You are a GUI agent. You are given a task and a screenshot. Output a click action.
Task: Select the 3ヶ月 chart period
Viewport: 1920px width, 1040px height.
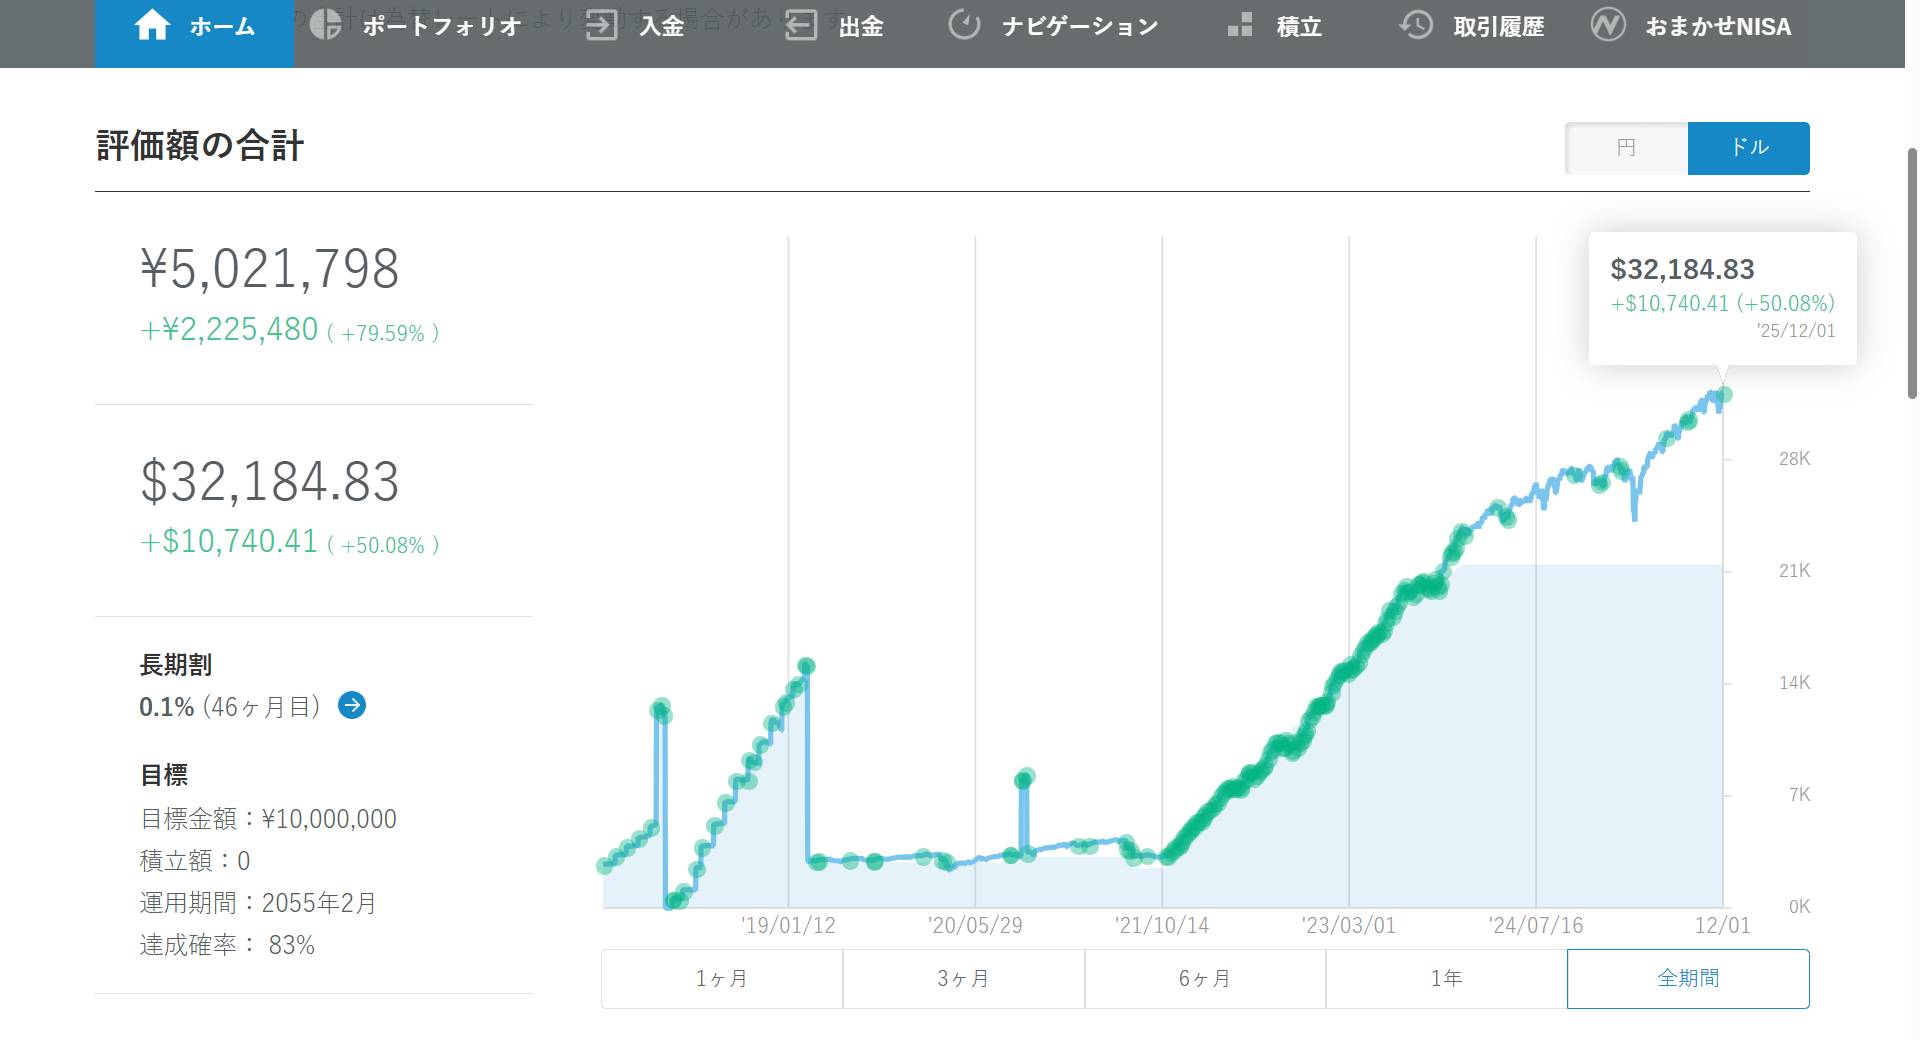(963, 978)
